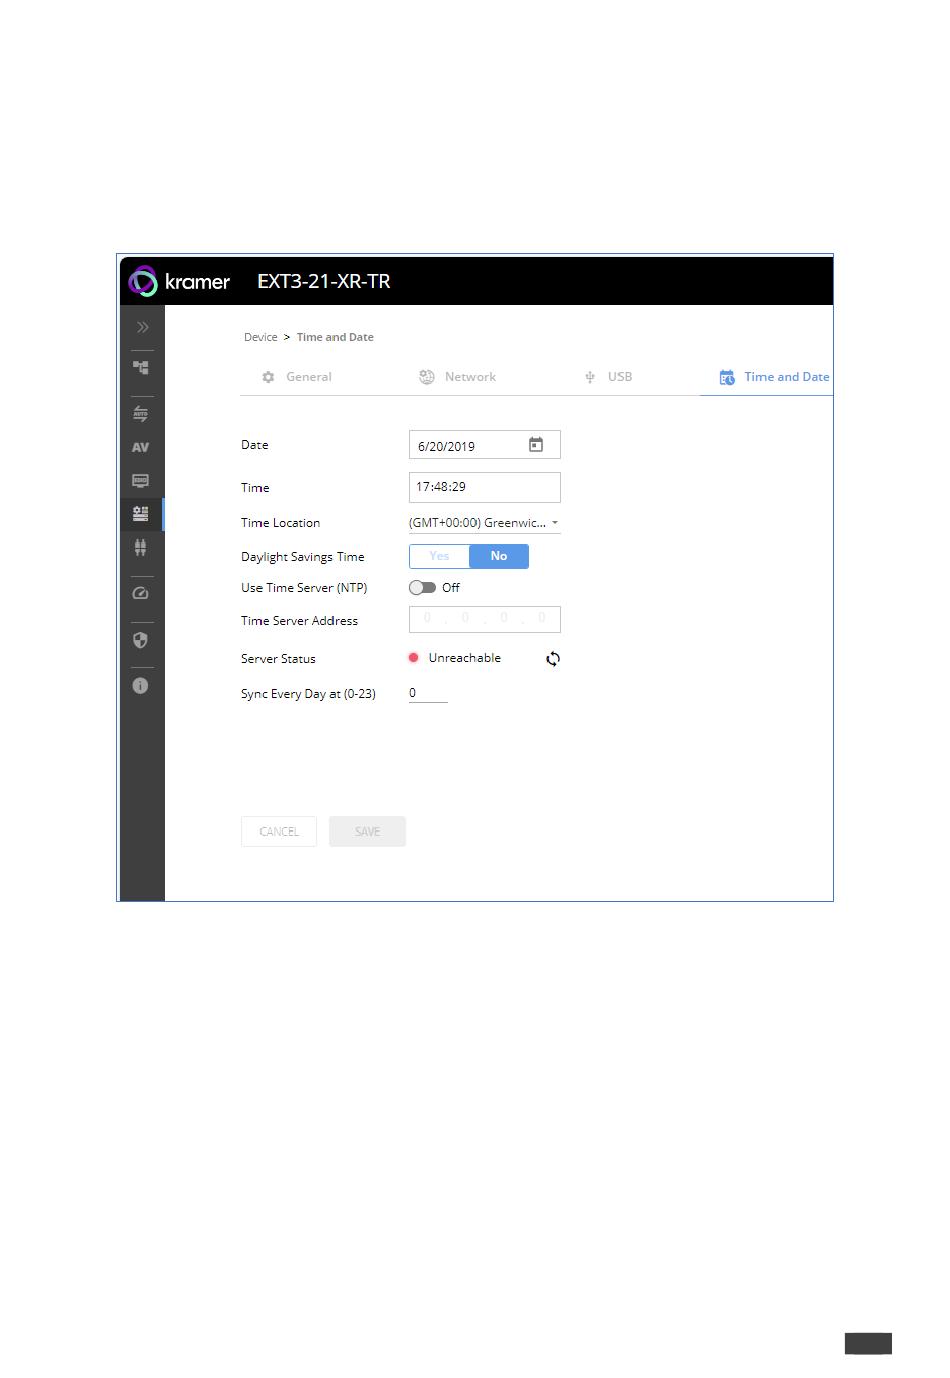This screenshot has width=950, height=1378.
Task: Click the Daylight Savings Time label
Action: pyautogui.click(x=303, y=557)
